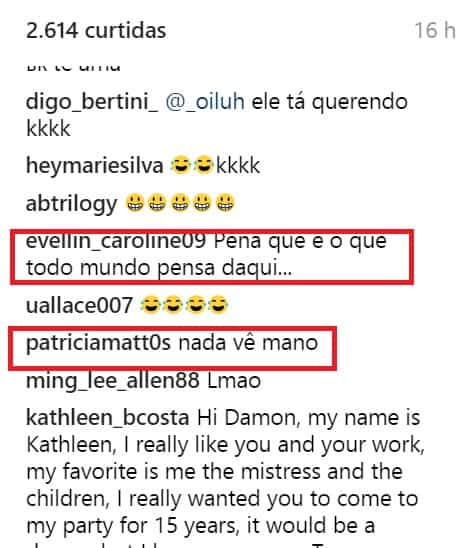Screen dimensions: 466x548
Task: Open uallace007 username link
Action: pos(79,305)
